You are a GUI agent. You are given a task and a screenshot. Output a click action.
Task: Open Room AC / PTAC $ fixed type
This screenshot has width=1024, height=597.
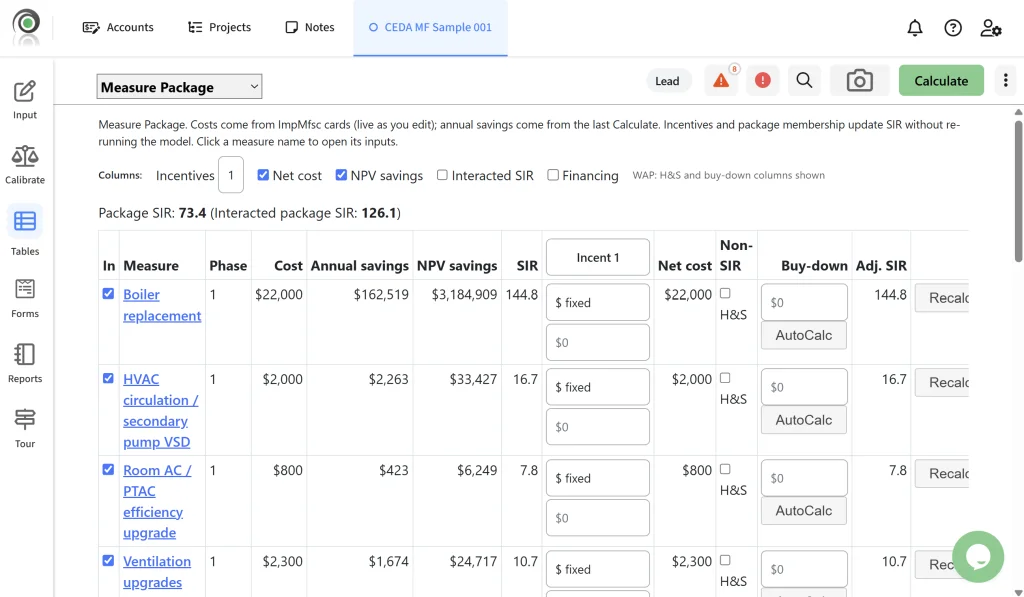click(x=598, y=477)
